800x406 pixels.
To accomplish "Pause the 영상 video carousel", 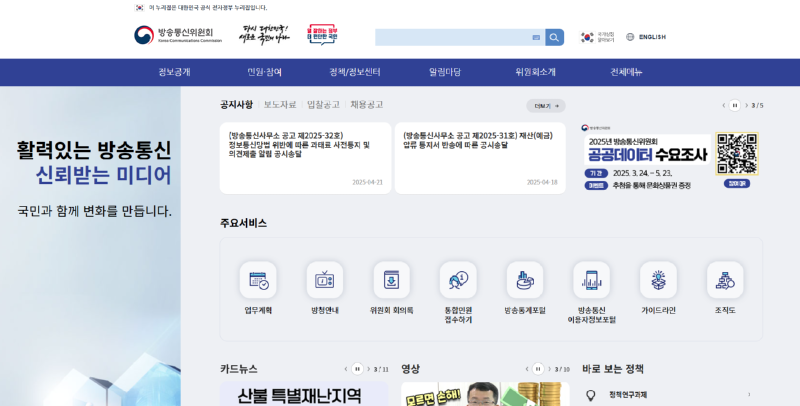I will tap(538, 369).
